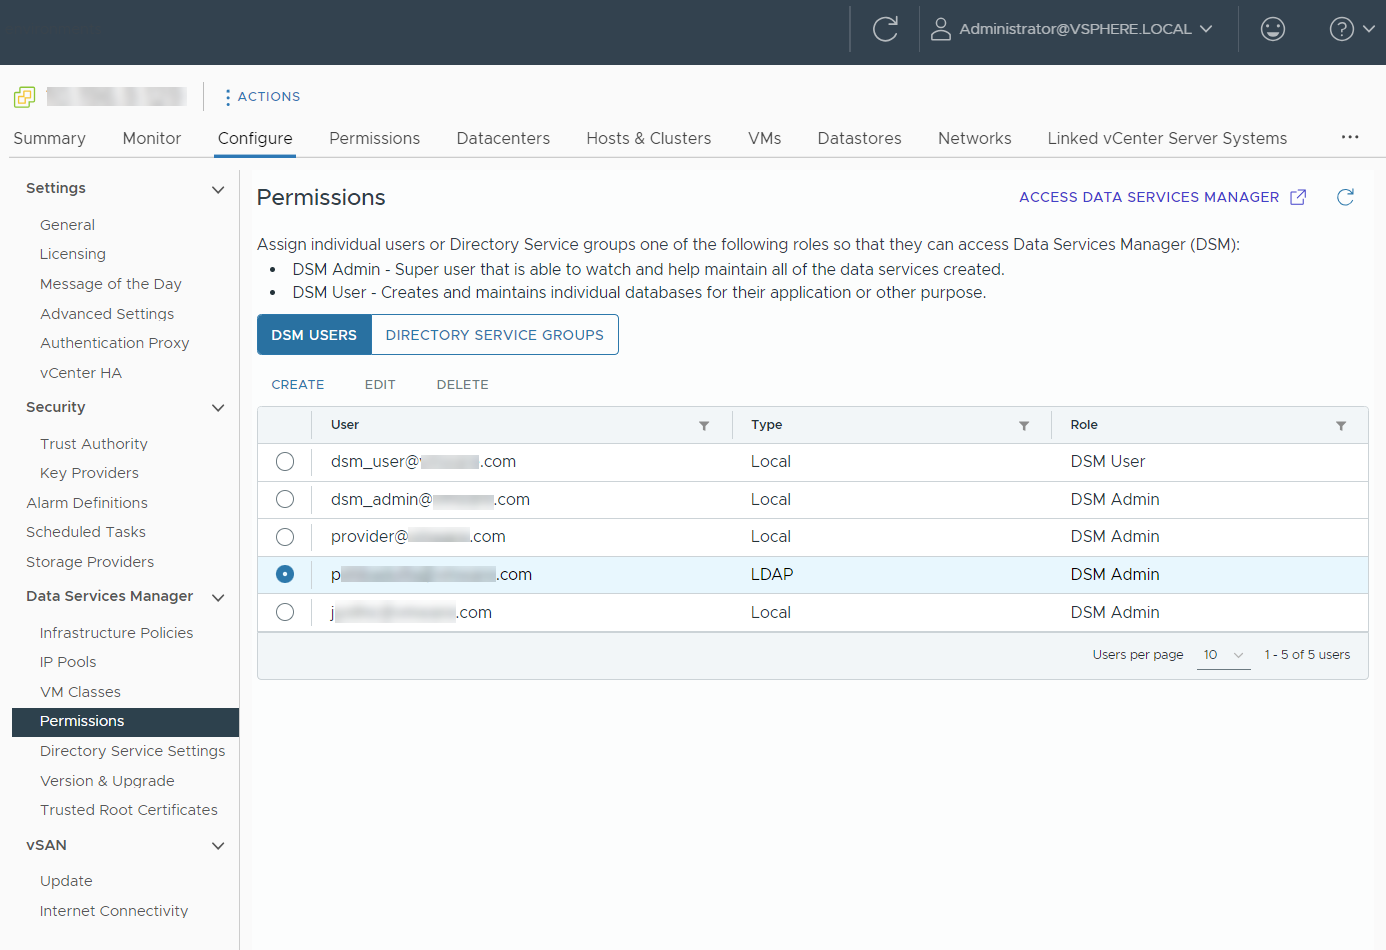Click the external link icon beside Access Data Services Manager
This screenshot has width=1386, height=950.
tap(1298, 197)
